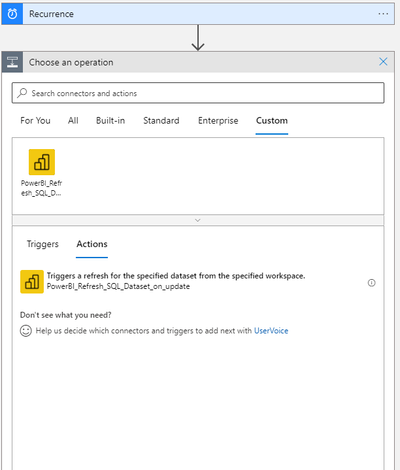Click the PowerBI_Refr esh_SQL_D... connector label

point(41,188)
